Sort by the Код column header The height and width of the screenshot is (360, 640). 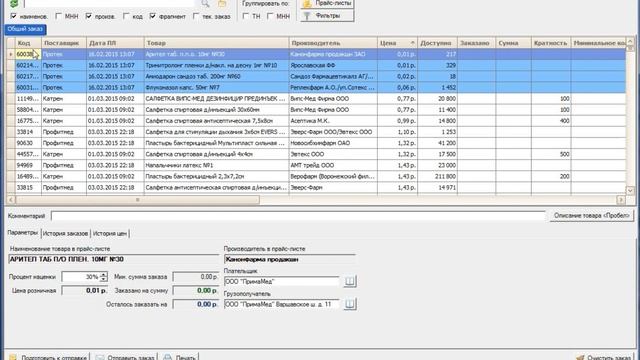[x=28, y=43]
